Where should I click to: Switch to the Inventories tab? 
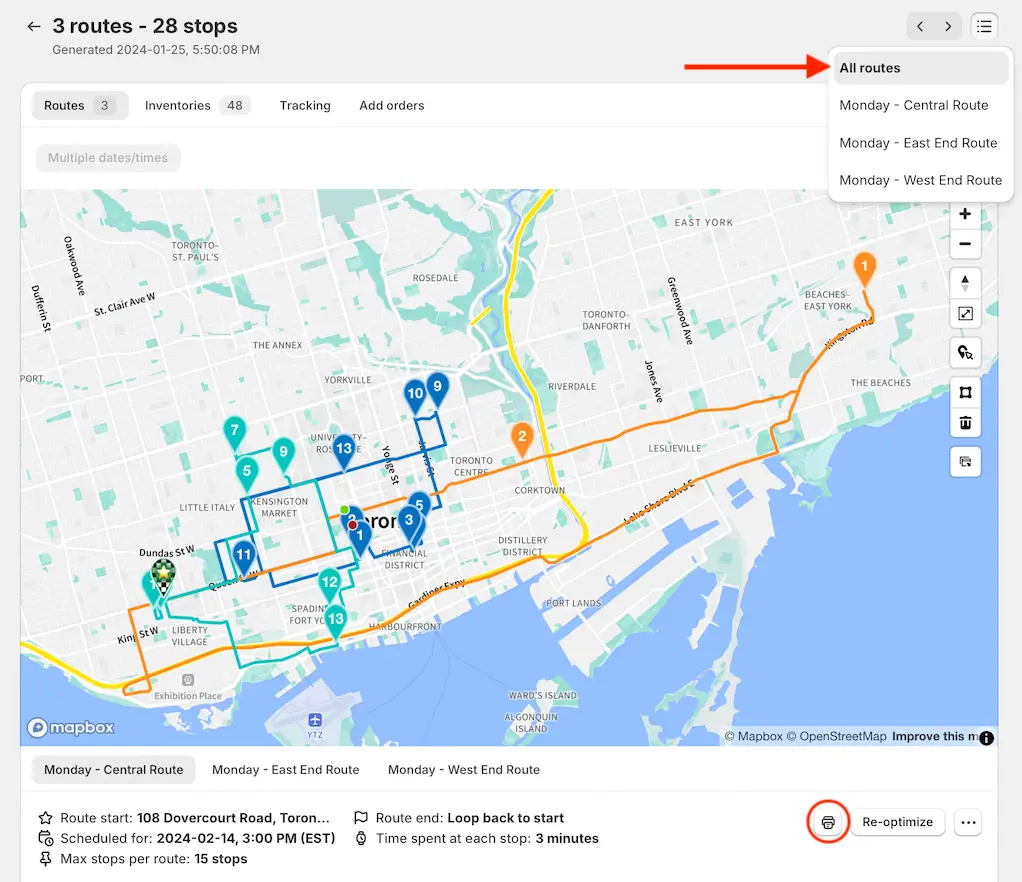coord(197,106)
